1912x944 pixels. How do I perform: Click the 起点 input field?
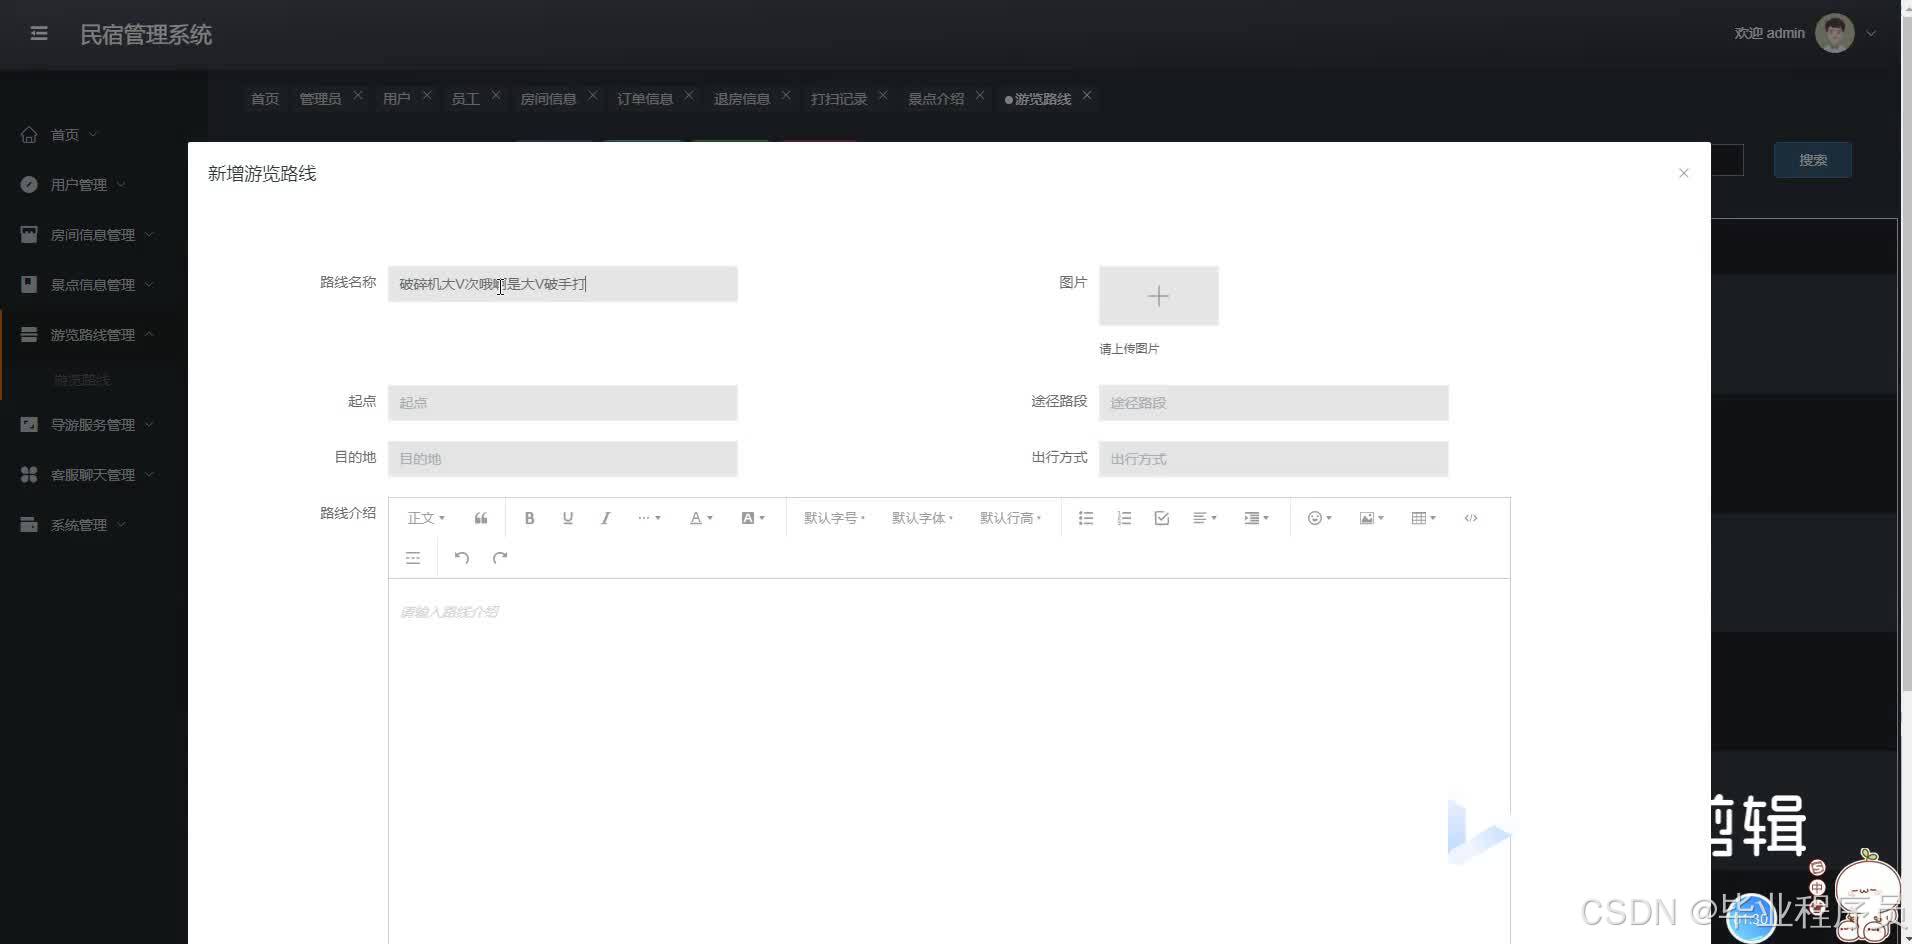pyautogui.click(x=562, y=403)
